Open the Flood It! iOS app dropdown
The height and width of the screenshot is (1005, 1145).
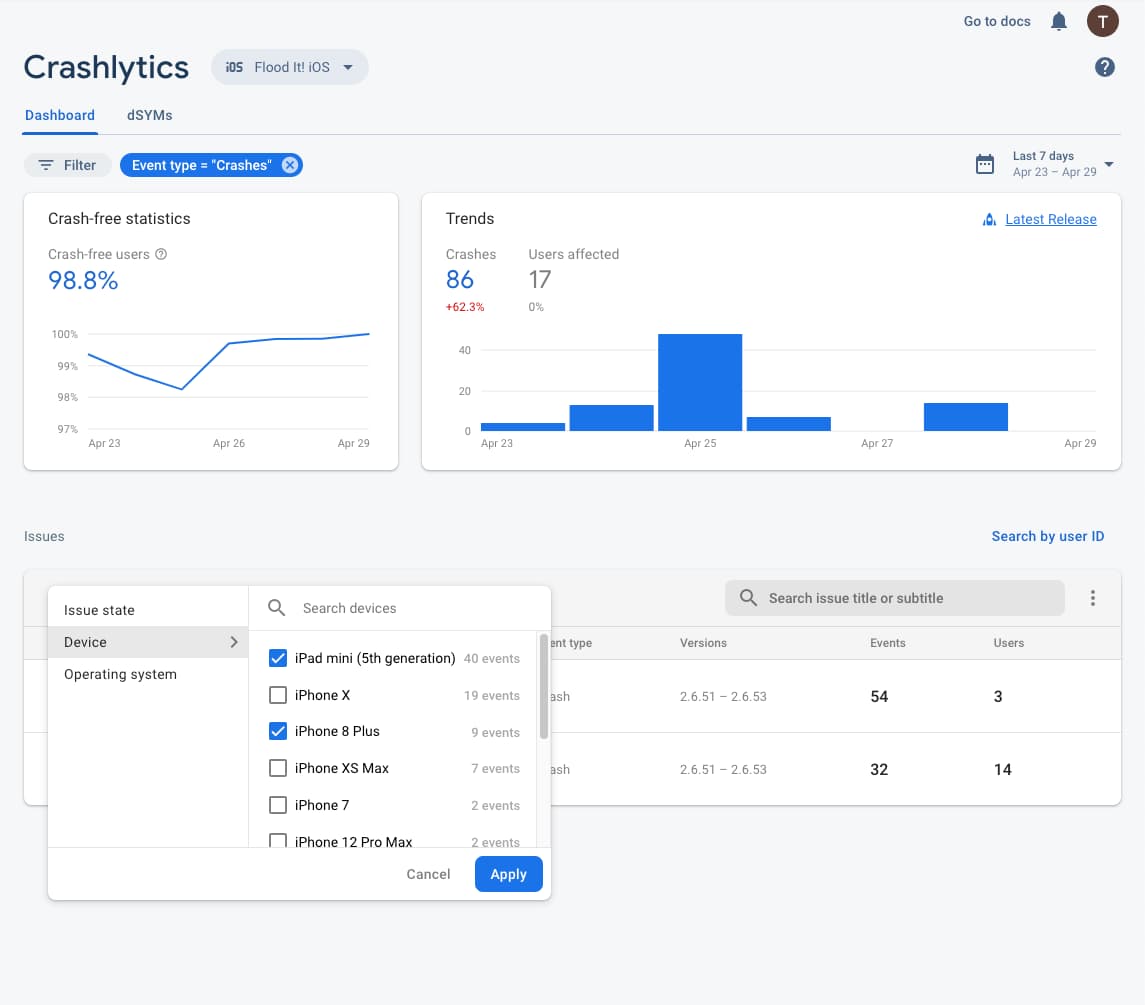(x=290, y=67)
